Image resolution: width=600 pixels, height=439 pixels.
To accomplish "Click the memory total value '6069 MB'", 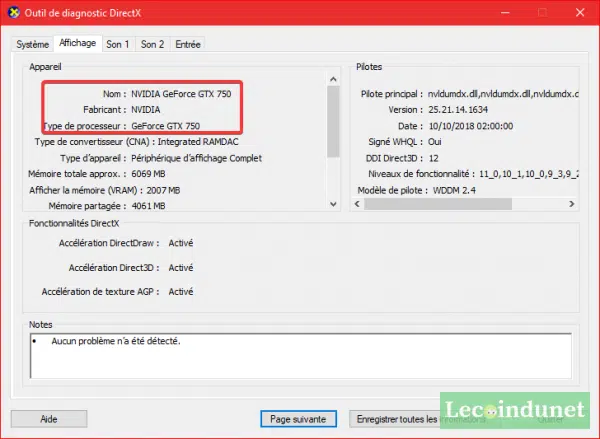I will (148, 174).
